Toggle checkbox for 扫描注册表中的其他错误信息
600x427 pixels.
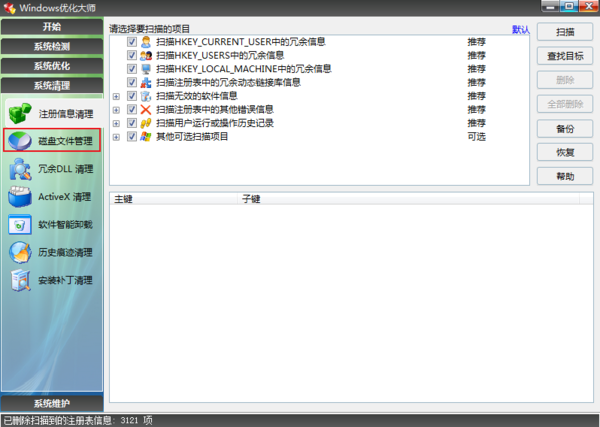tap(132, 109)
